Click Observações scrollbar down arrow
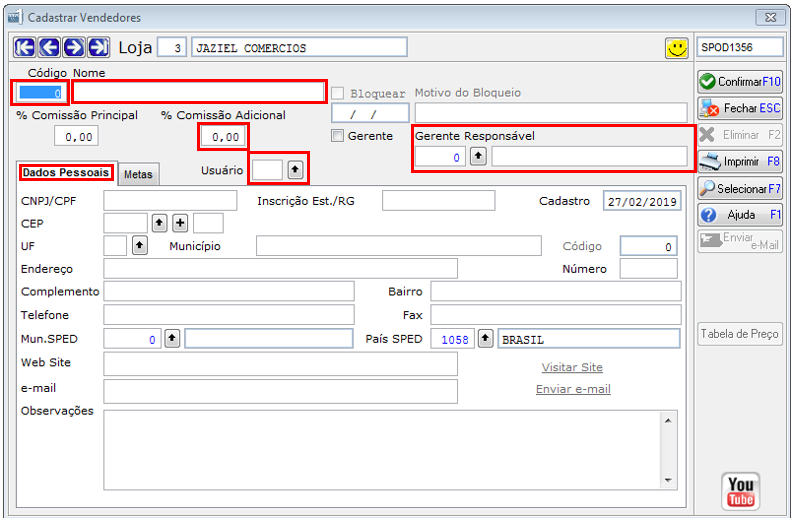Image resolution: width=793 pixels, height=520 pixels. point(668,480)
